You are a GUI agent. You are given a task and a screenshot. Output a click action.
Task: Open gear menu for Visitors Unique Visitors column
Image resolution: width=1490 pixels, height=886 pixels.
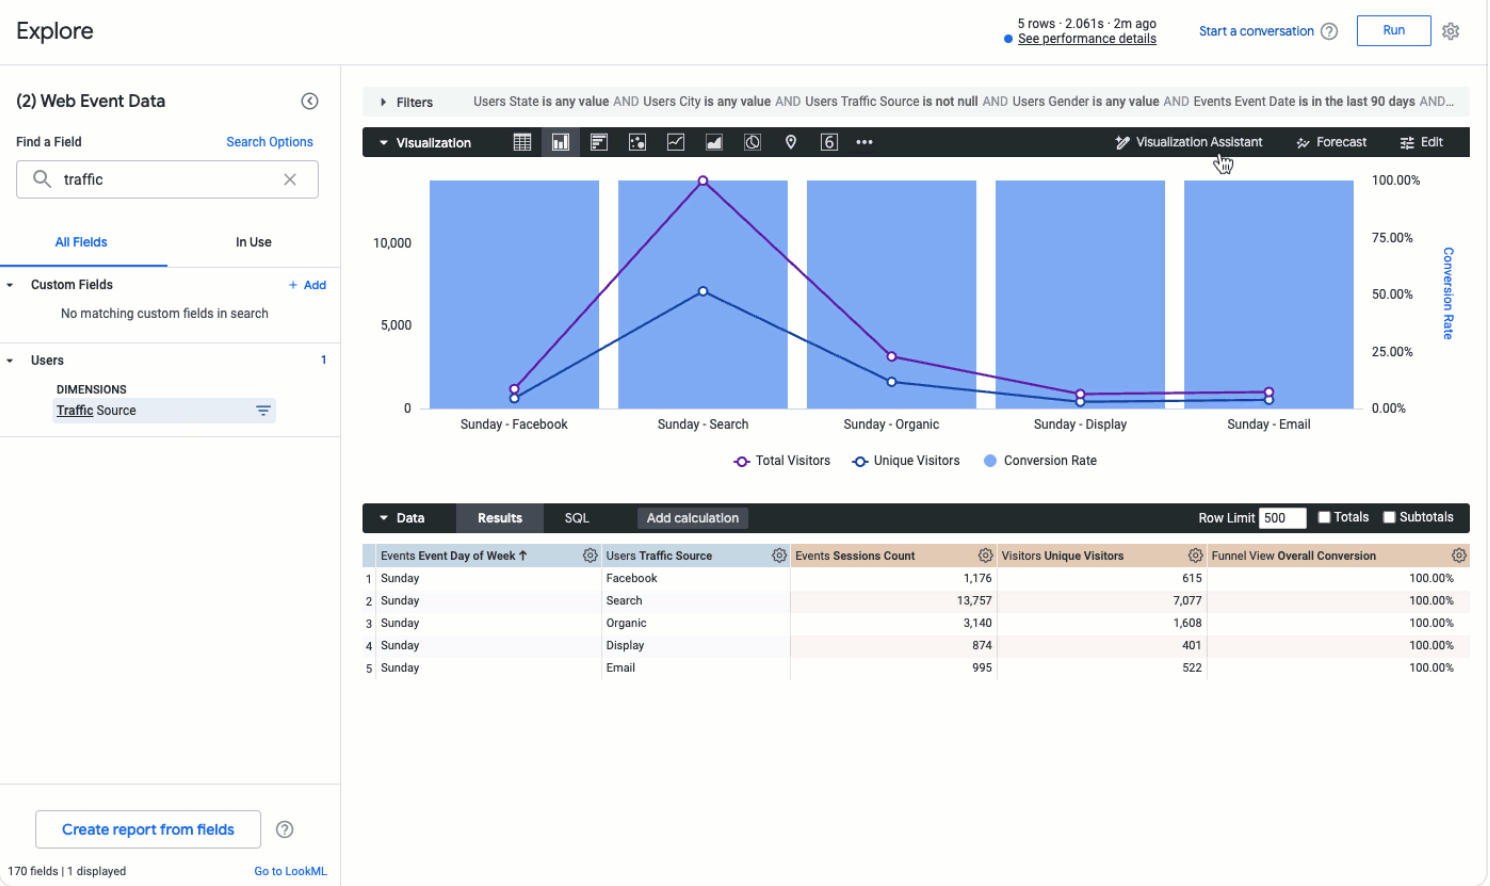tap(1195, 555)
